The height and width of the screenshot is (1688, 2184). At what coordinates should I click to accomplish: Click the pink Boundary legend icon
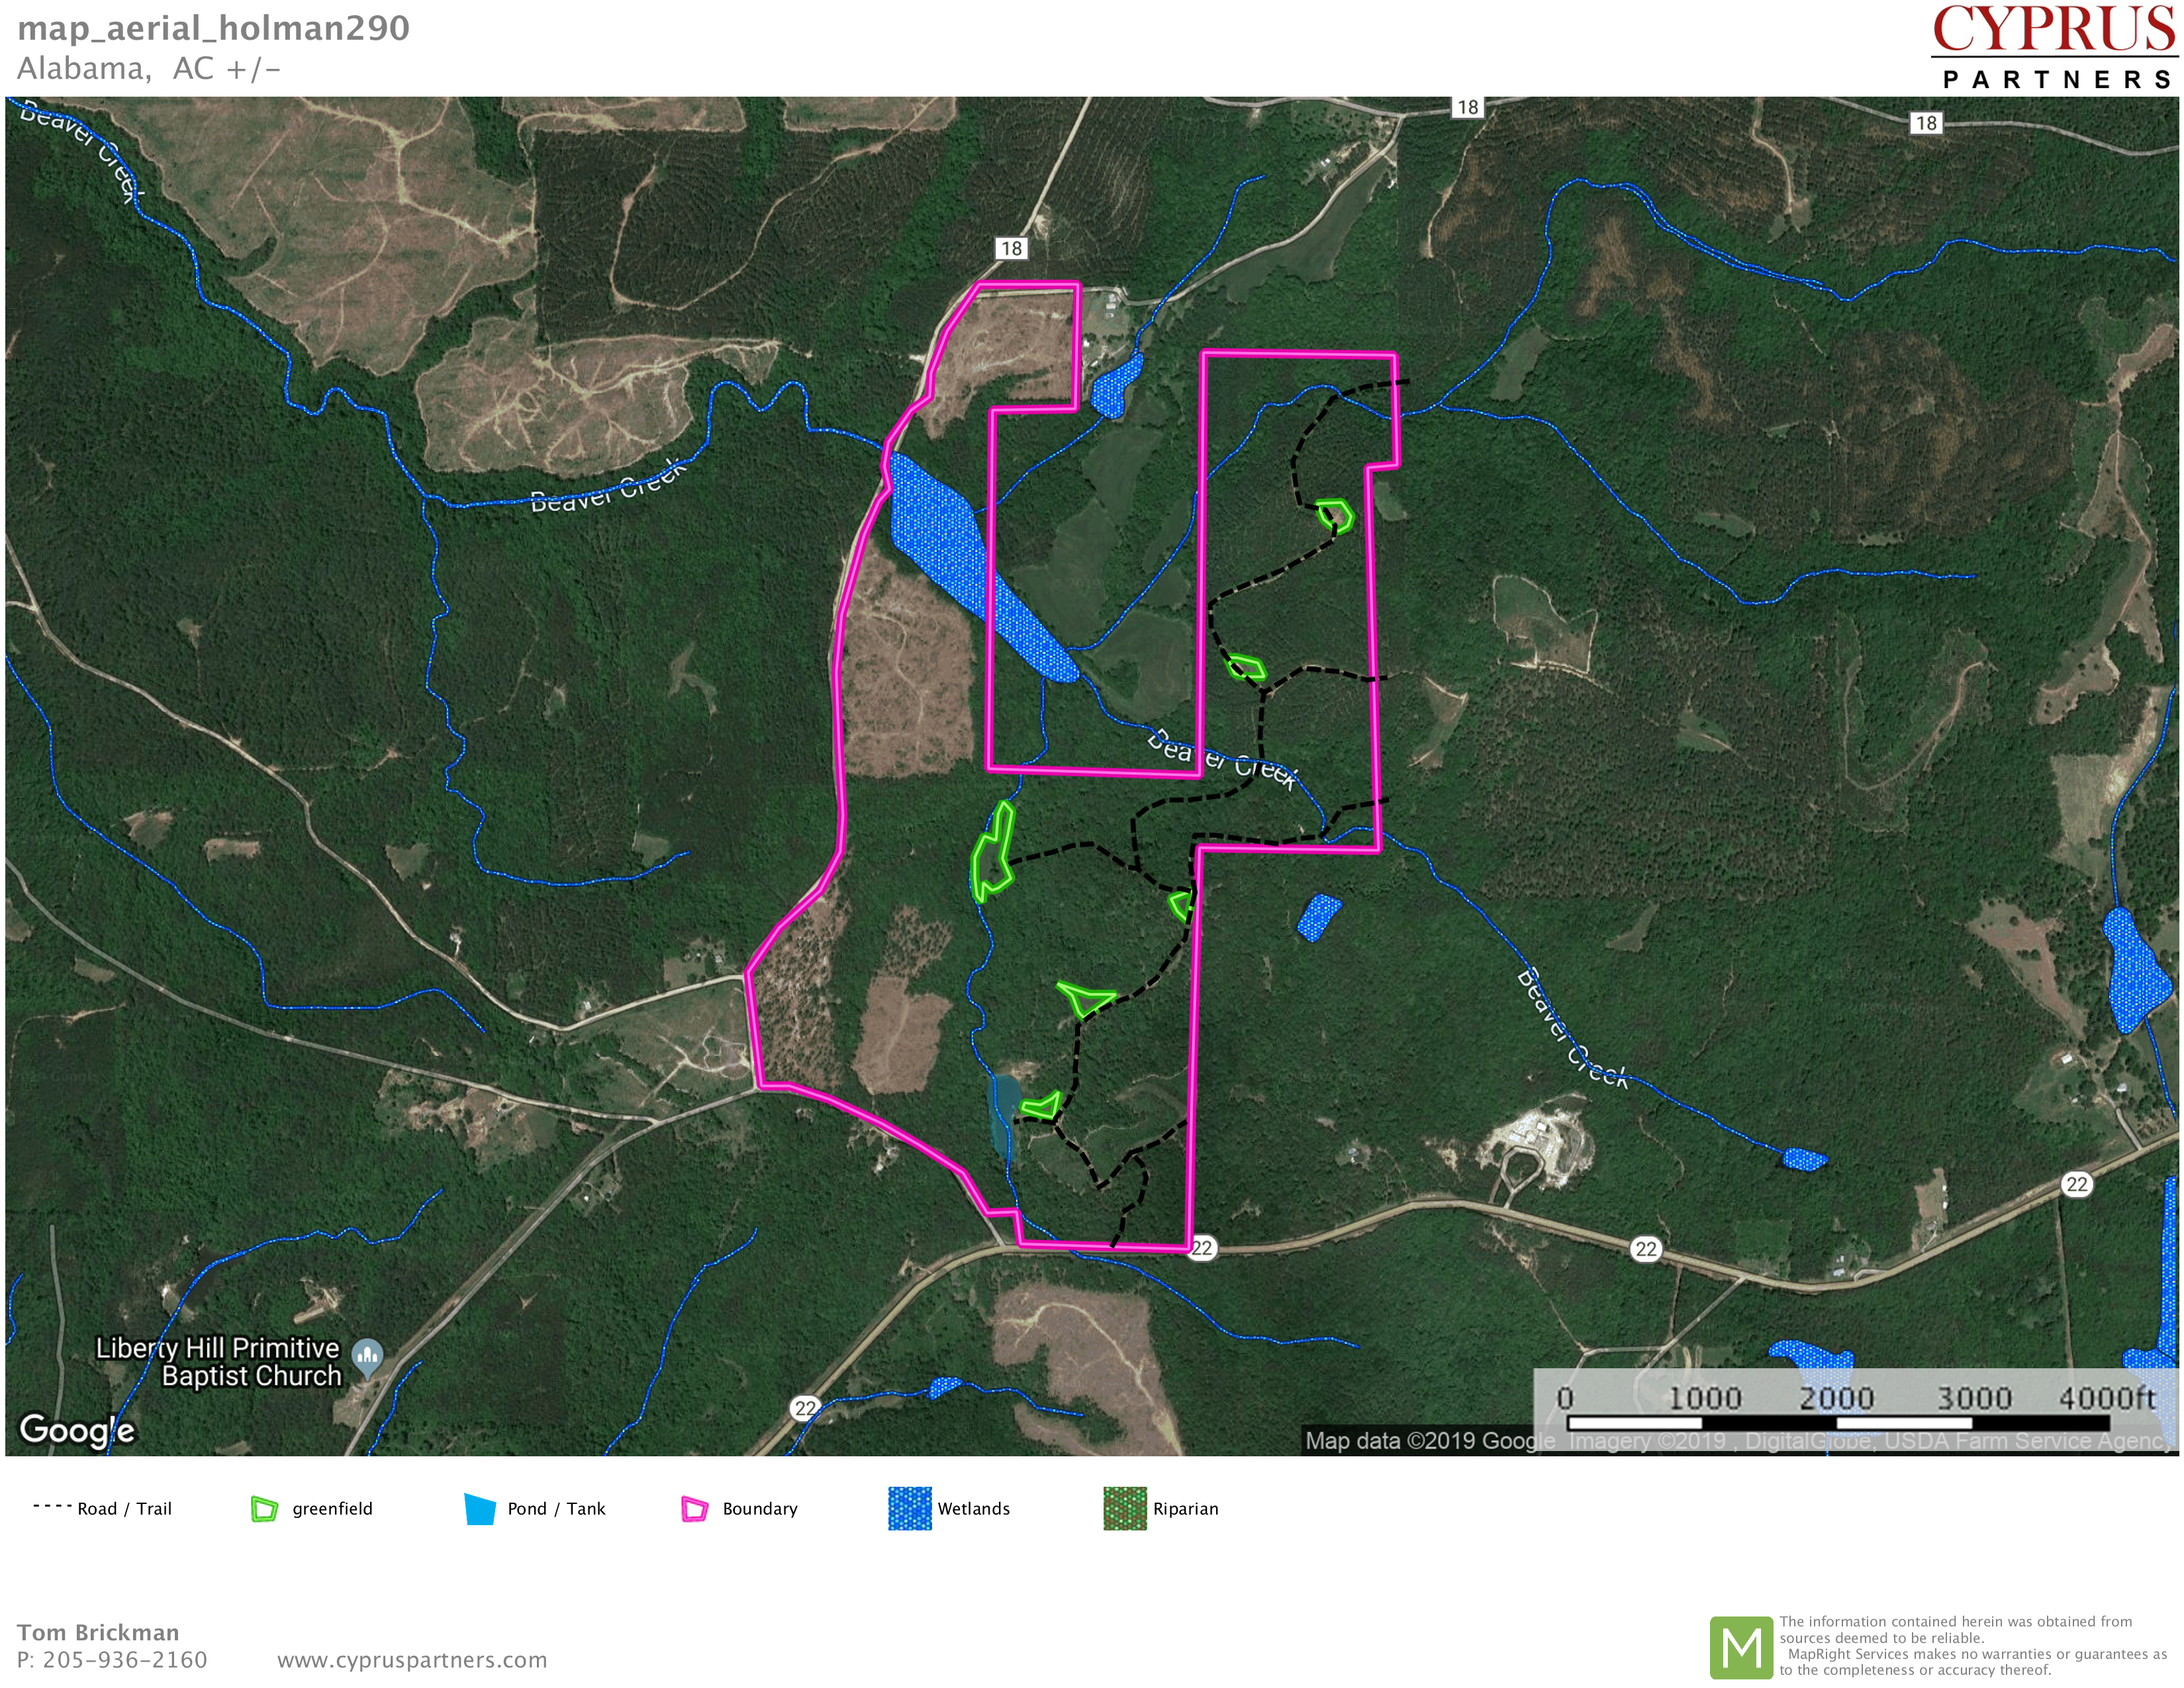point(694,1508)
